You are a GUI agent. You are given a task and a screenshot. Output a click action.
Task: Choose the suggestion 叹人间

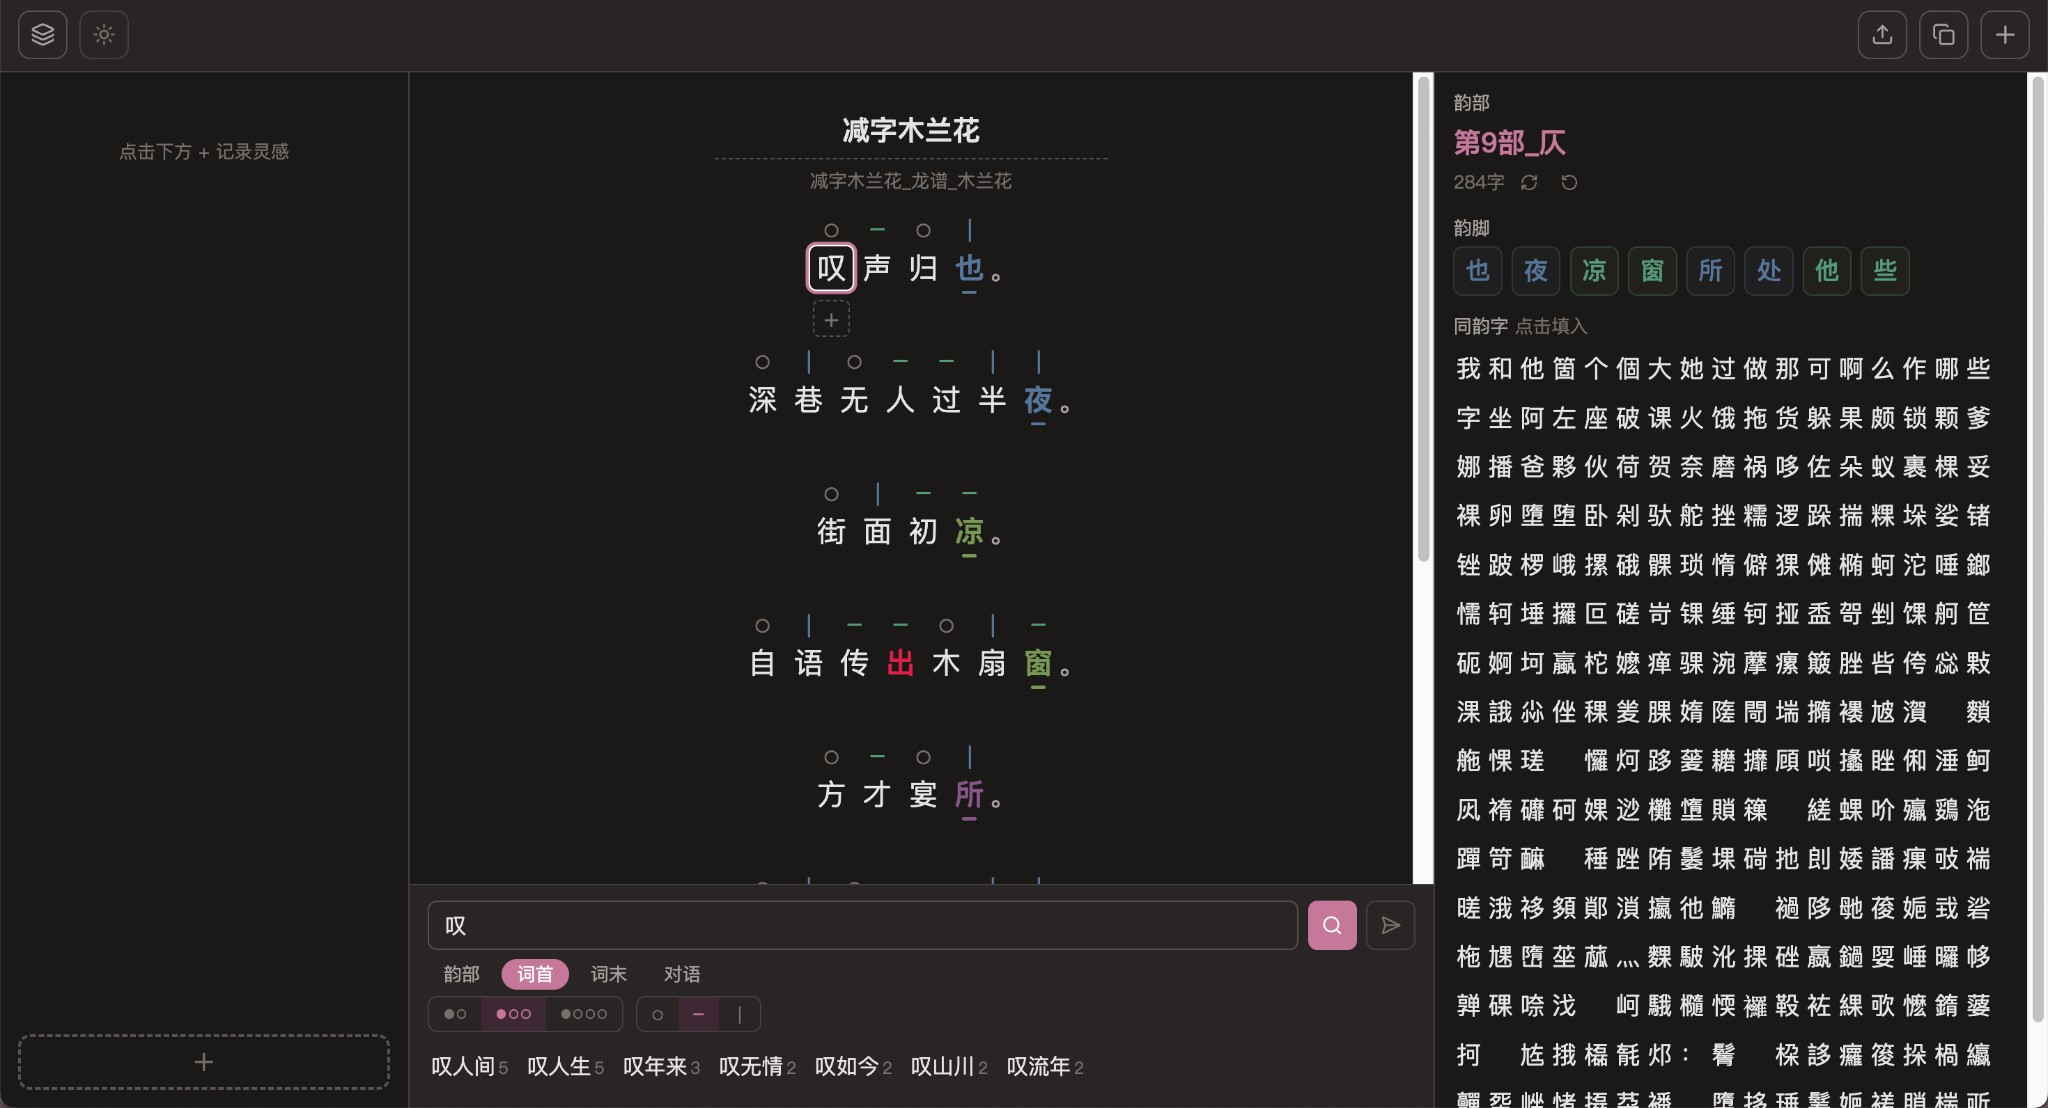pyautogui.click(x=463, y=1066)
